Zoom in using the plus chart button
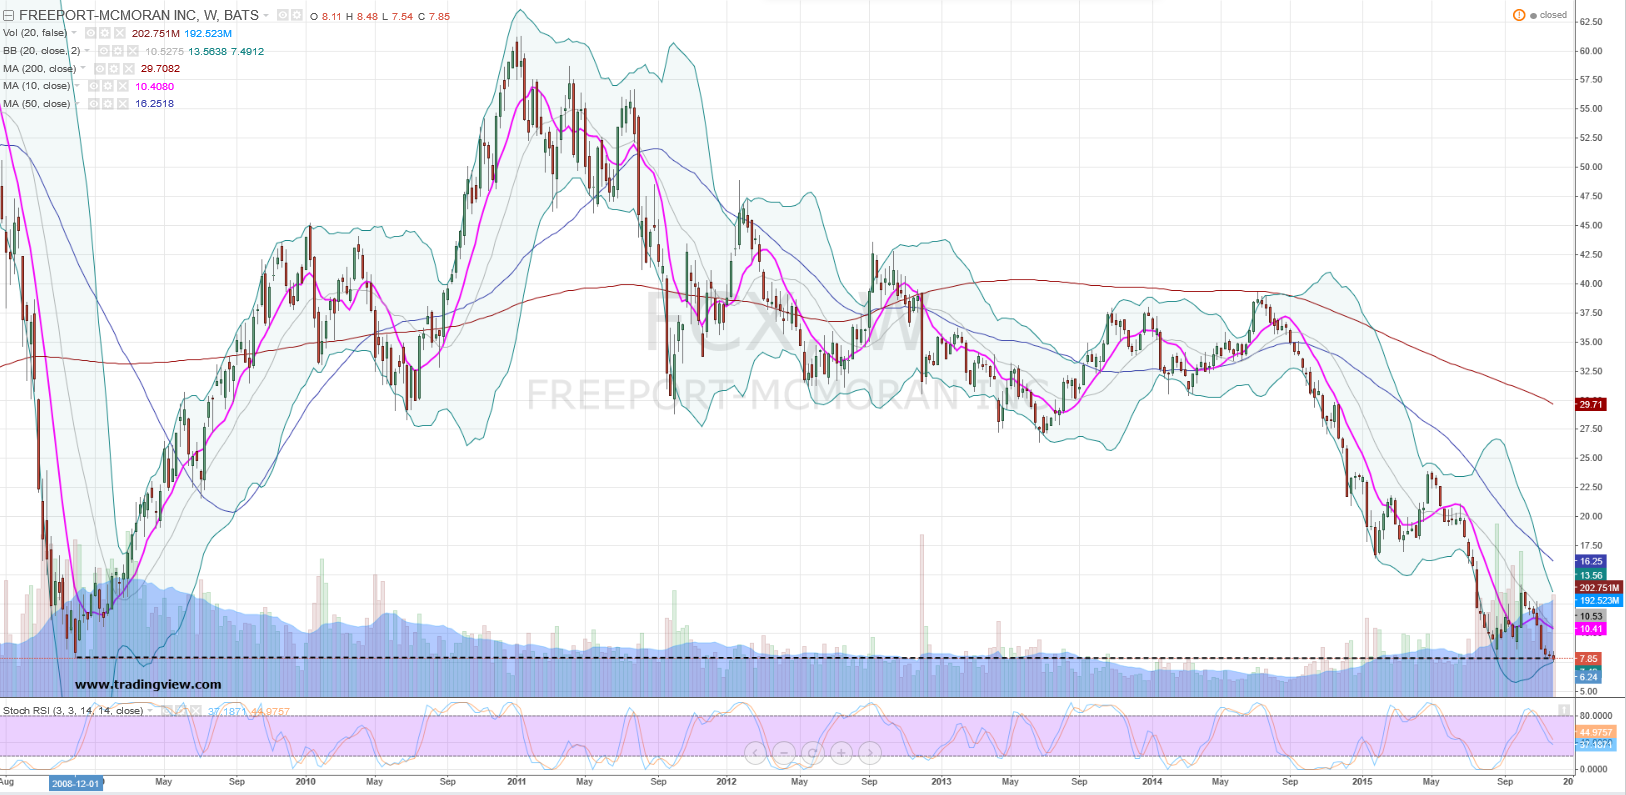The width and height of the screenshot is (1626, 795). click(x=842, y=752)
